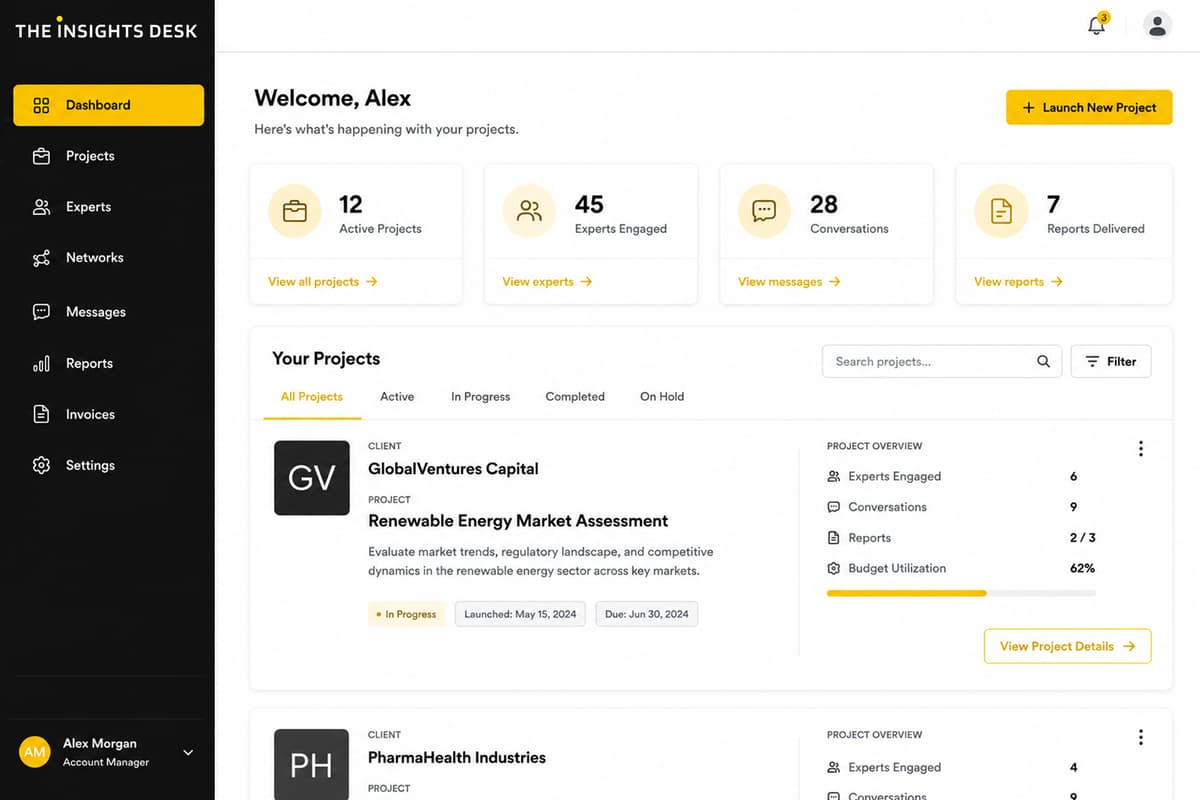Click Reports icon in GlobalVentures overview
Viewport: 1200px width, 800px height.
[834, 538]
